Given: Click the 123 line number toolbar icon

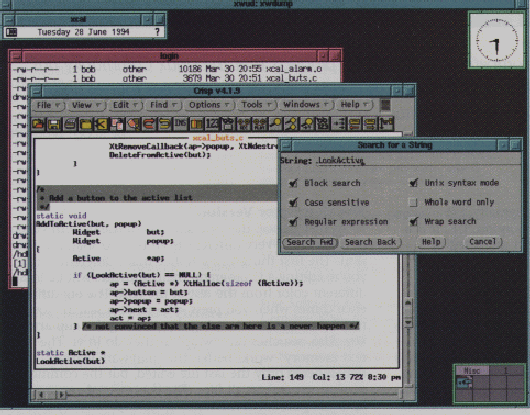Looking at the screenshot, I should coord(212,124).
